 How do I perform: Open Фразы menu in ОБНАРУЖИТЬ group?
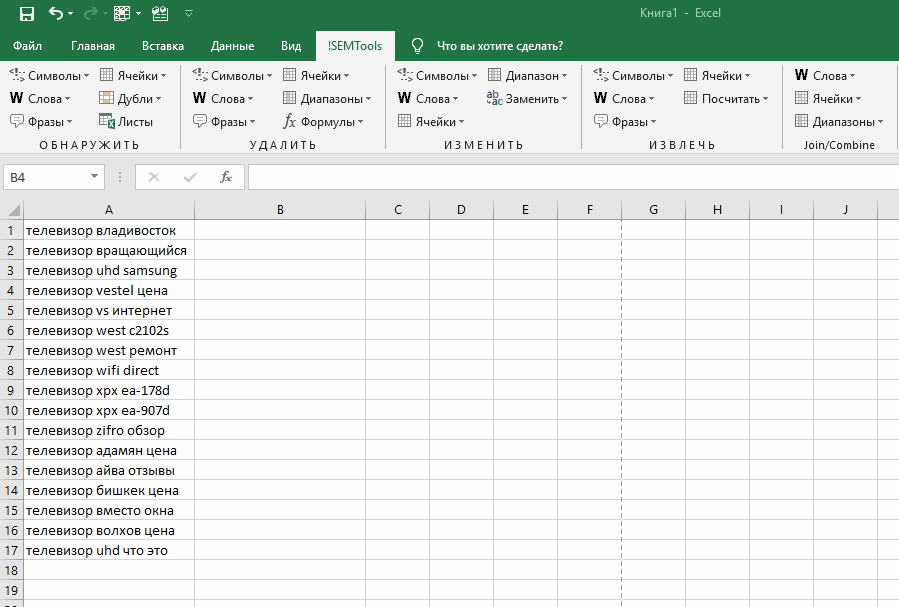(41, 122)
